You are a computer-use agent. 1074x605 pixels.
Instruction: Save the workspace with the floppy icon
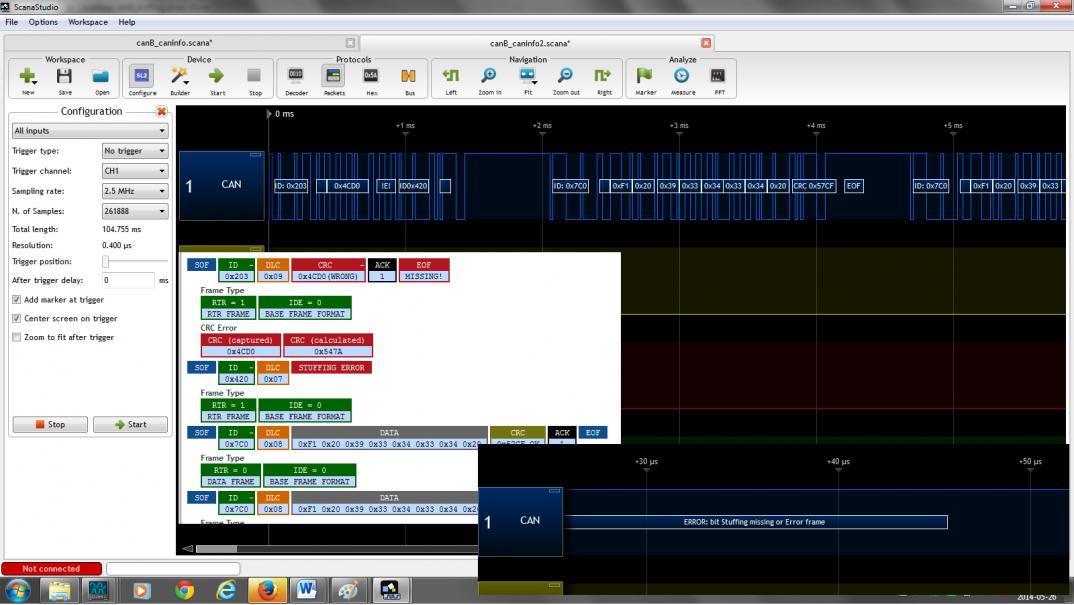(64, 80)
